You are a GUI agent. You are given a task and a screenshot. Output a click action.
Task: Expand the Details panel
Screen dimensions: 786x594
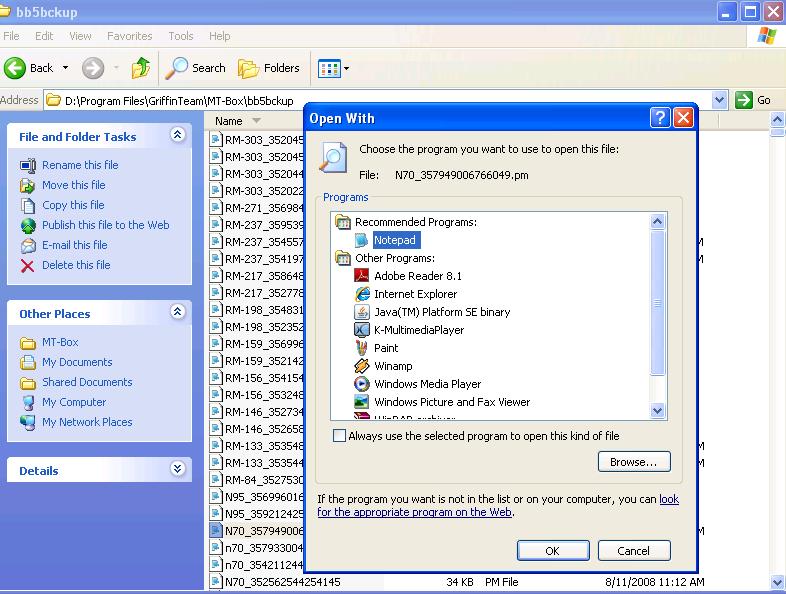pyautogui.click(x=177, y=469)
